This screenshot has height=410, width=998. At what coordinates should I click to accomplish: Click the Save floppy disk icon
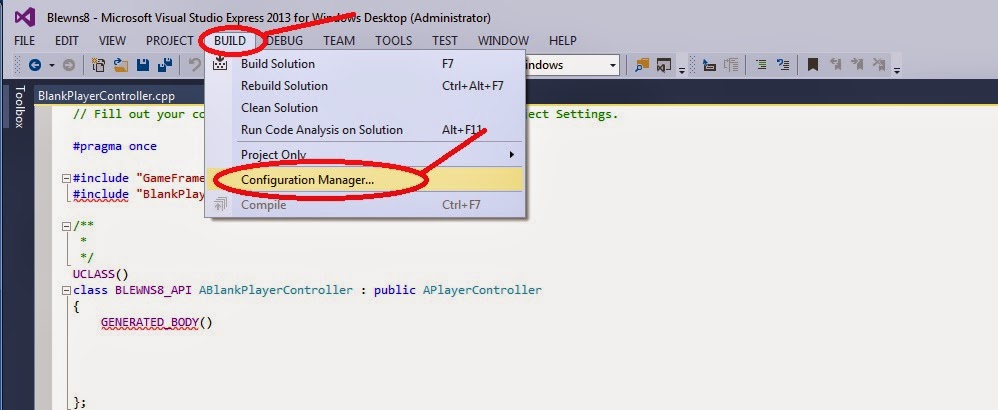point(143,65)
